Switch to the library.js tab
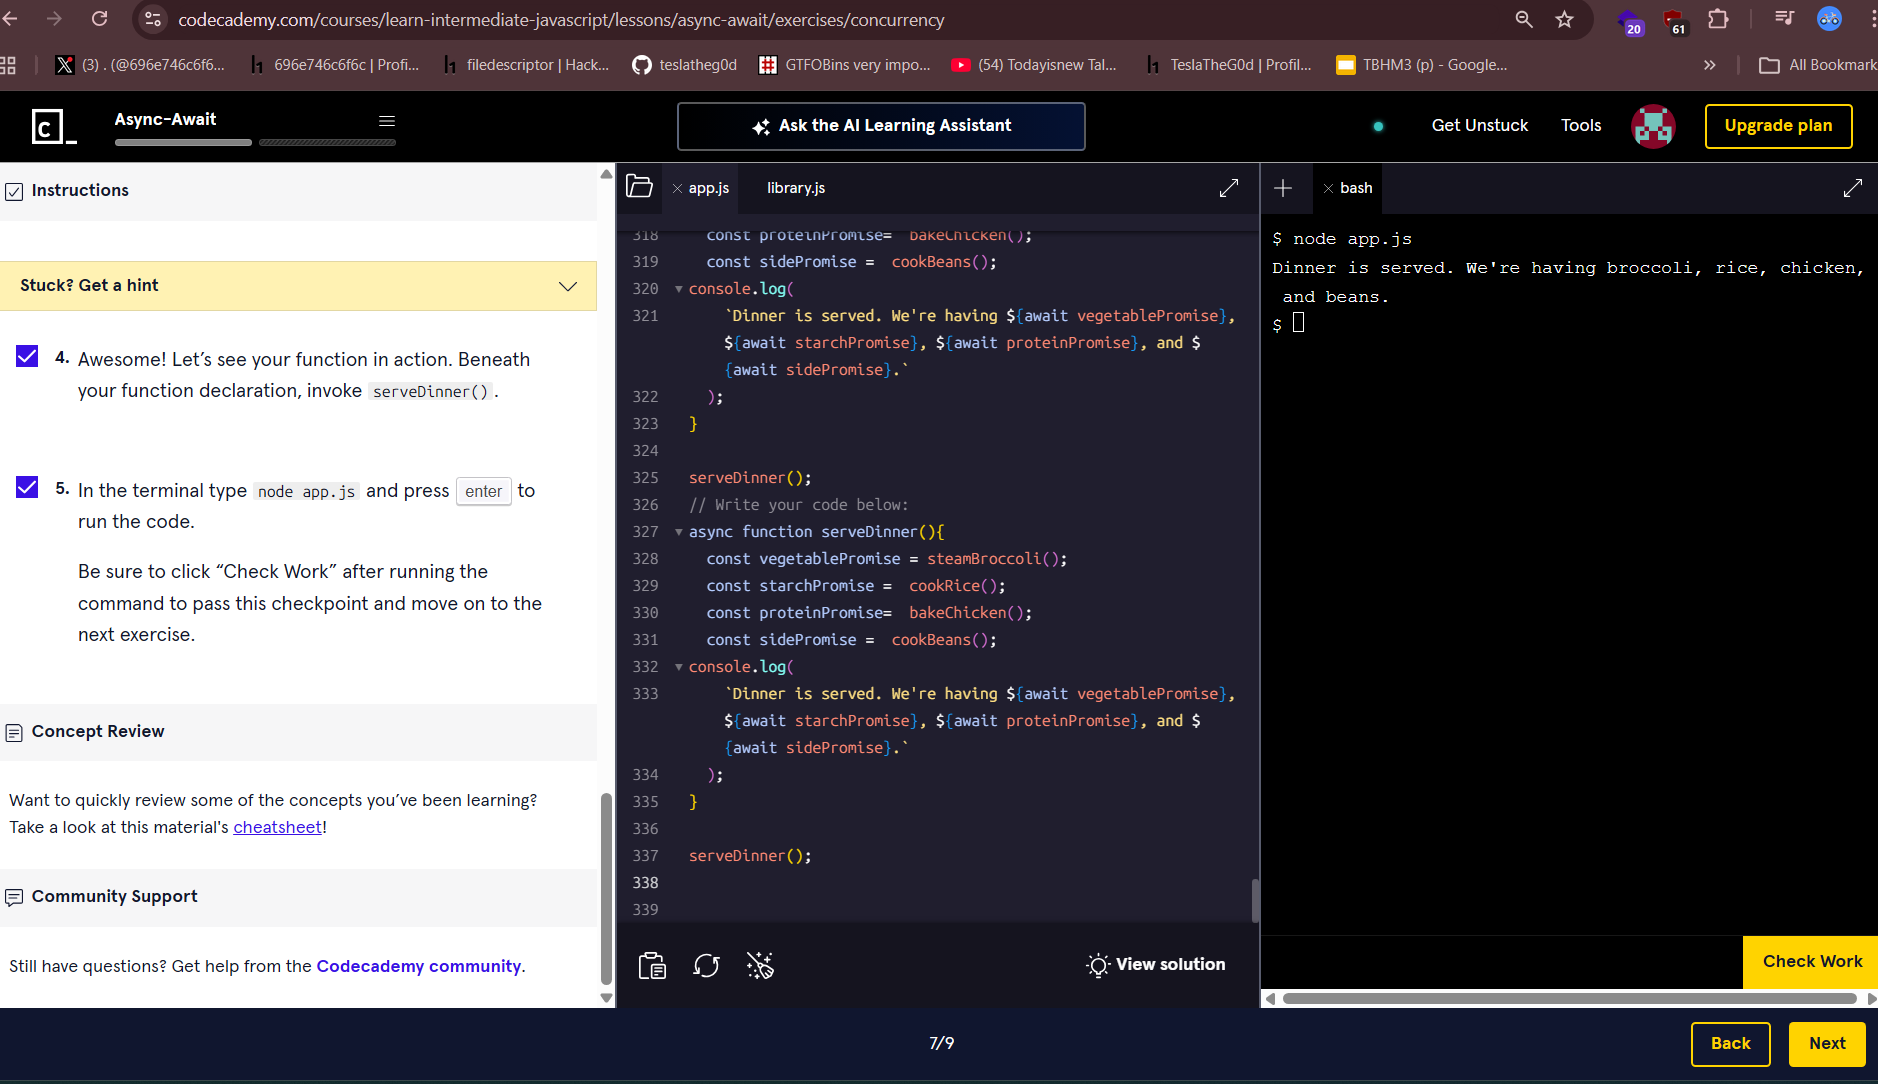1878x1084 pixels. (795, 188)
